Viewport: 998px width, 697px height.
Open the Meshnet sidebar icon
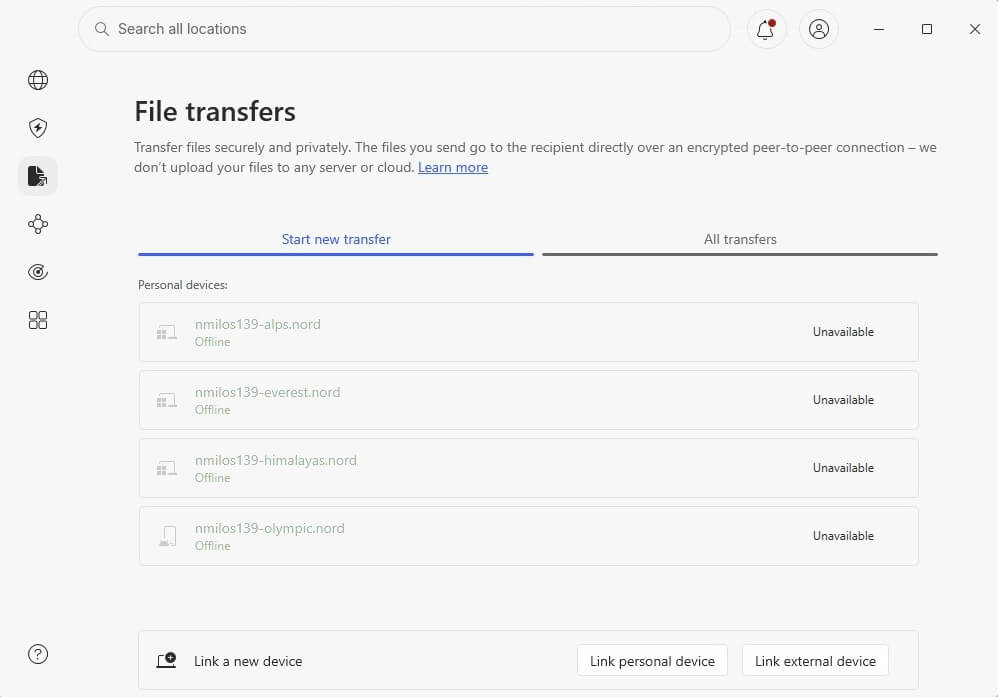click(38, 224)
